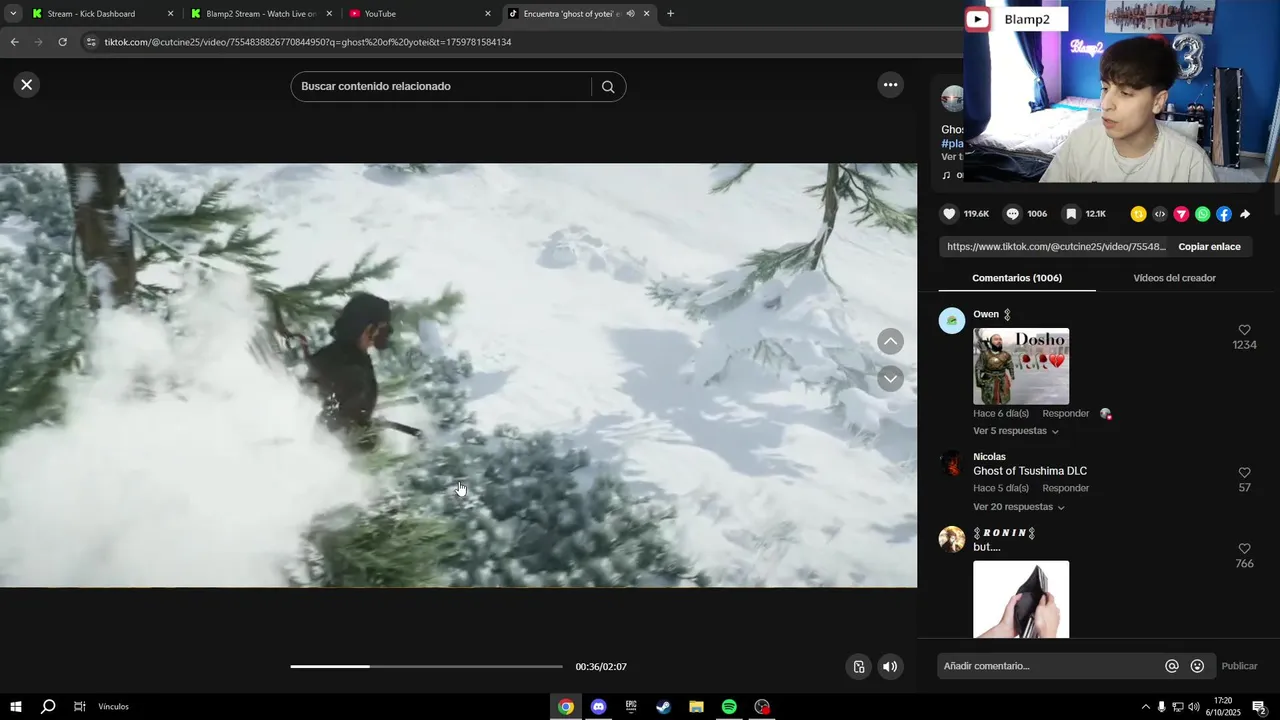1280x720 pixels.
Task: Go to previous video with up arrow
Action: [x=890, y=341]
